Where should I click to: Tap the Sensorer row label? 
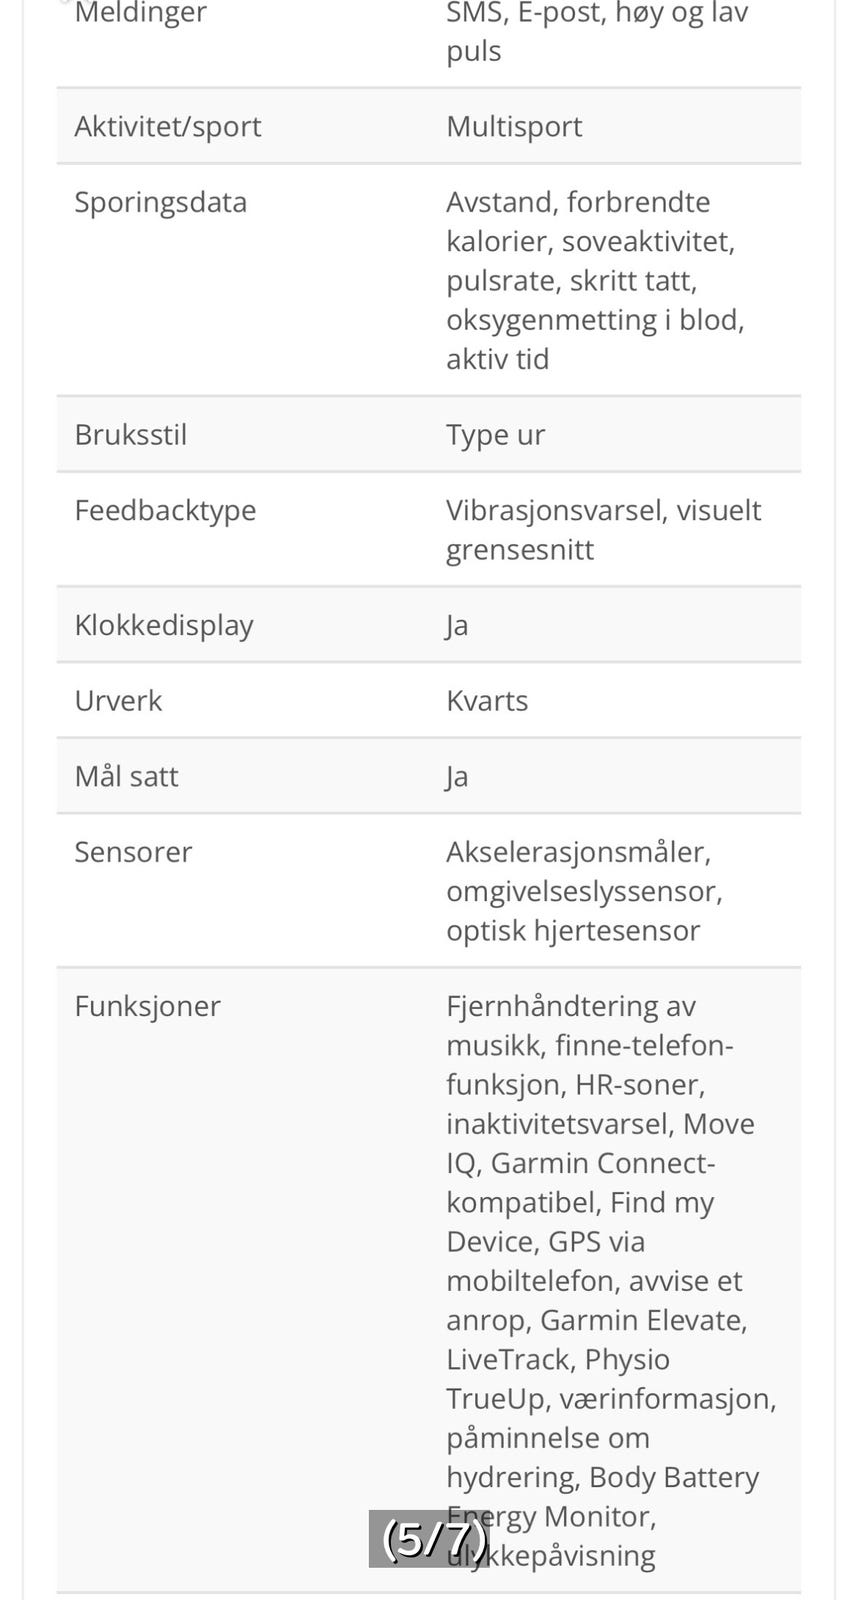[x=133, y=853]
